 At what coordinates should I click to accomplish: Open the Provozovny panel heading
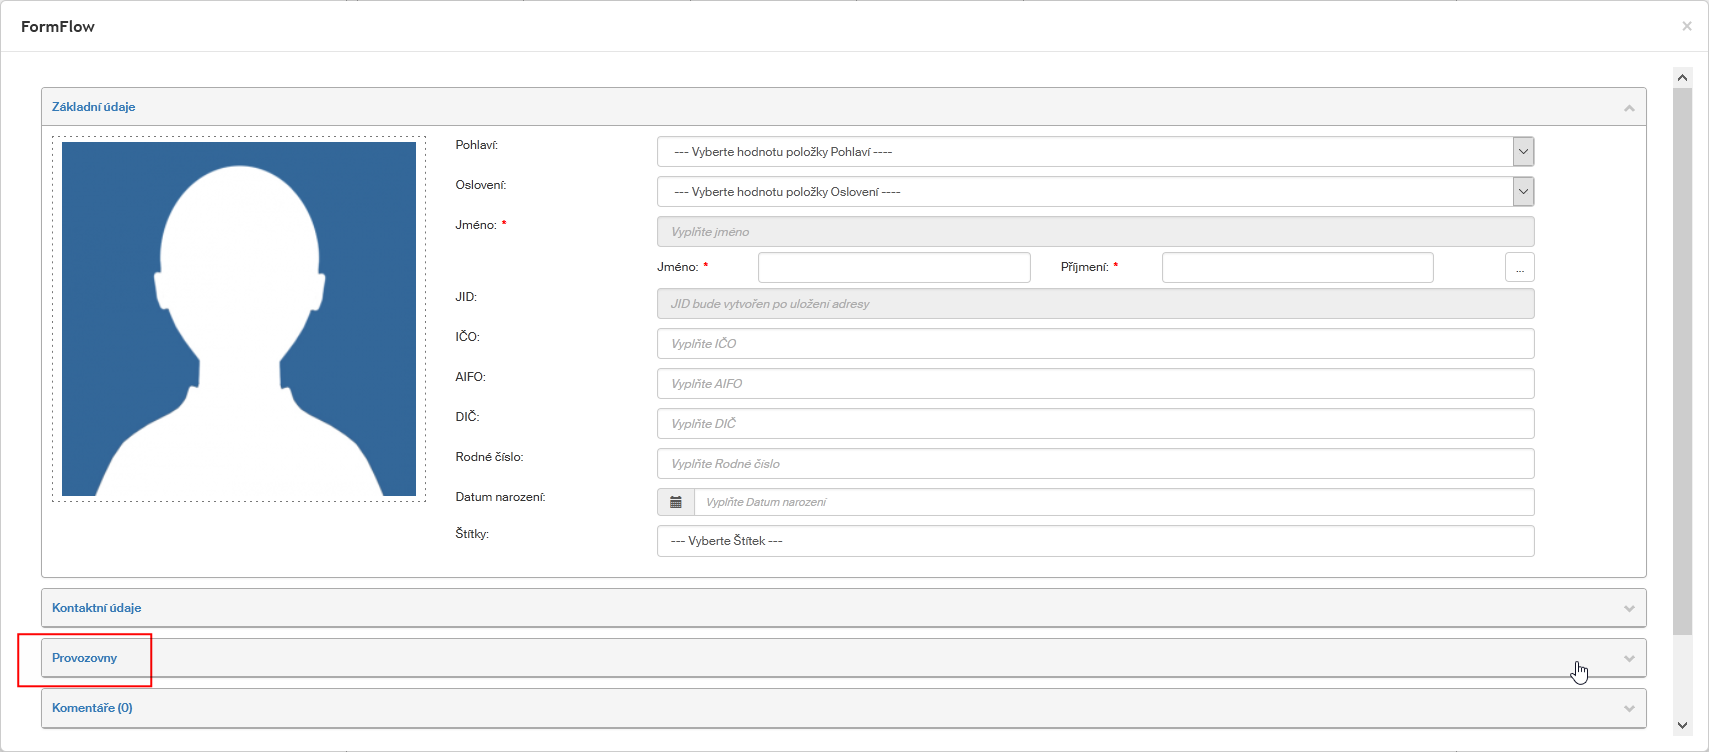(85, 658)
